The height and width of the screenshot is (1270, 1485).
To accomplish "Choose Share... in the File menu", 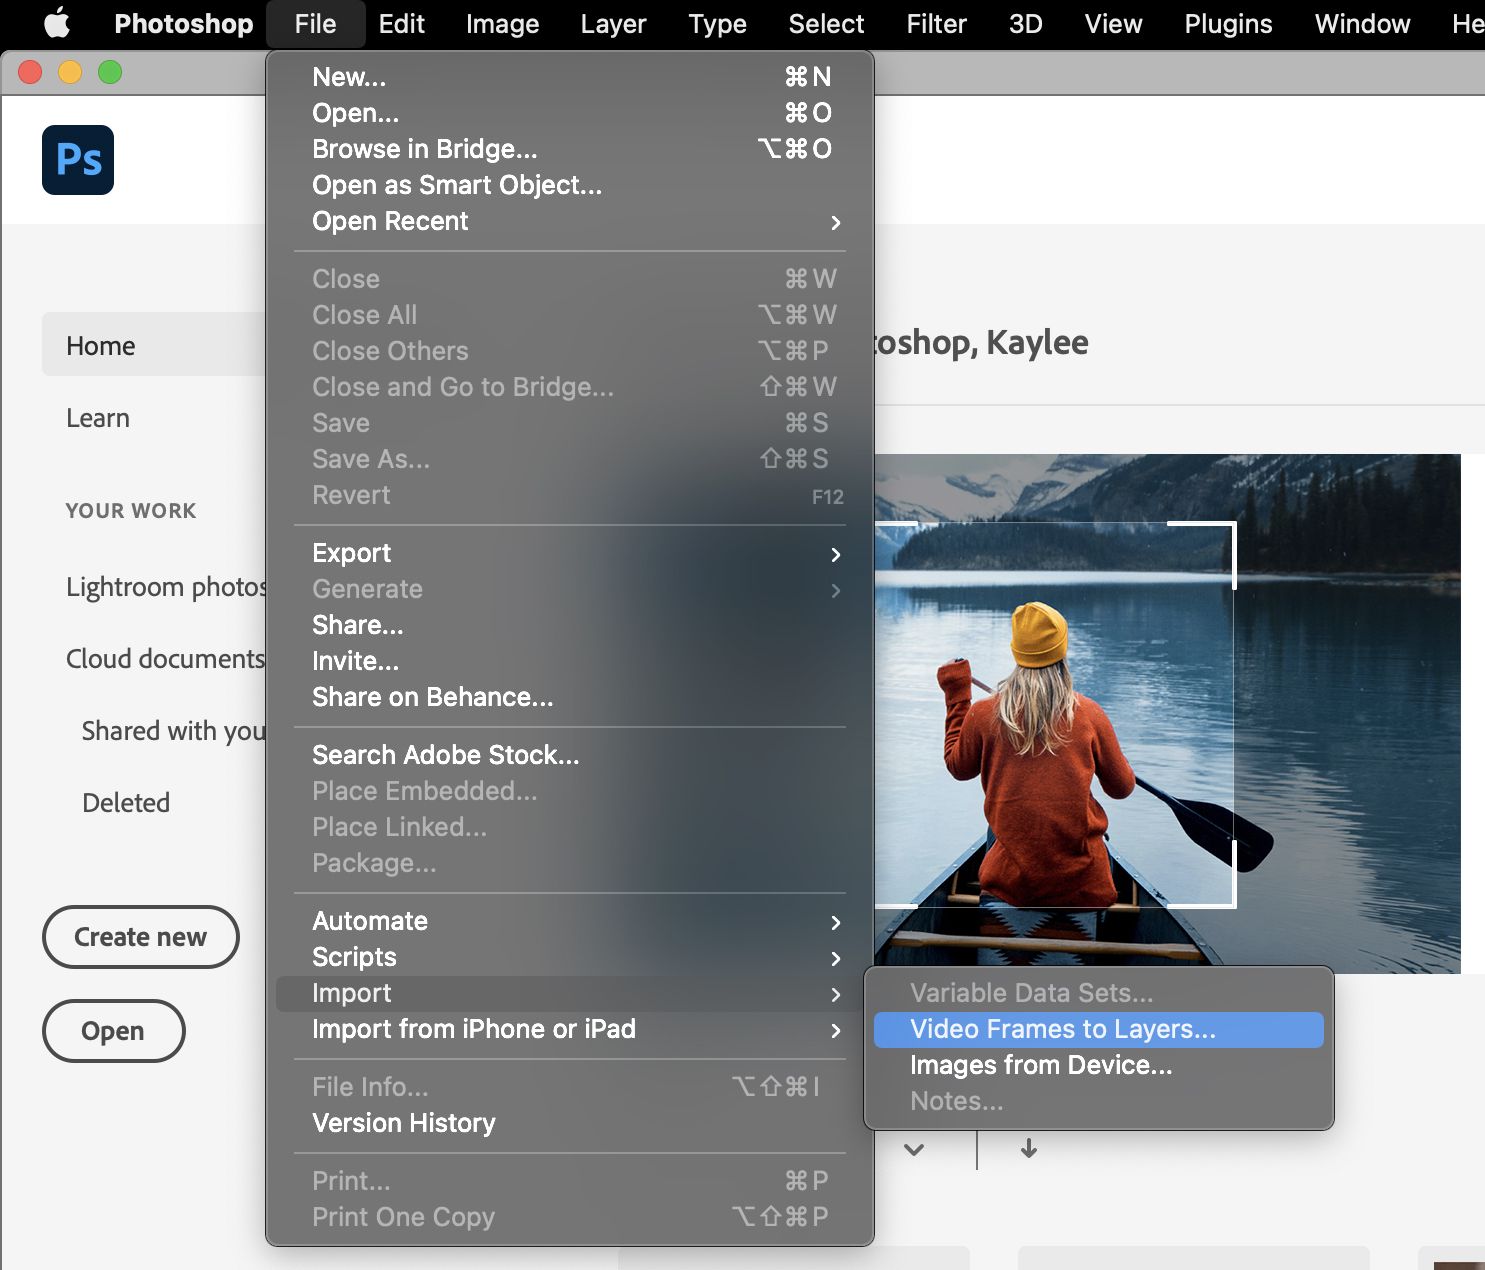I will click(x=570, y=625).
